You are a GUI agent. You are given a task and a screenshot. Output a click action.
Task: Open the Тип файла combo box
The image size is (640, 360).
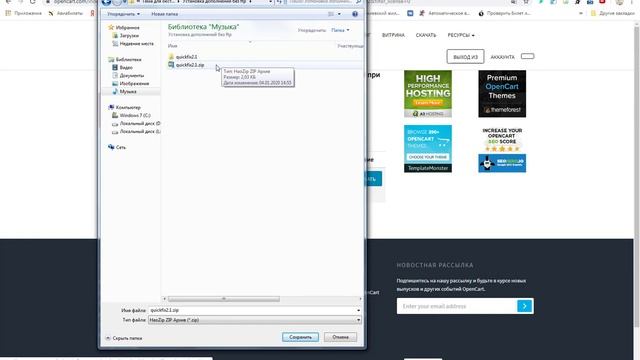point(255,320)
